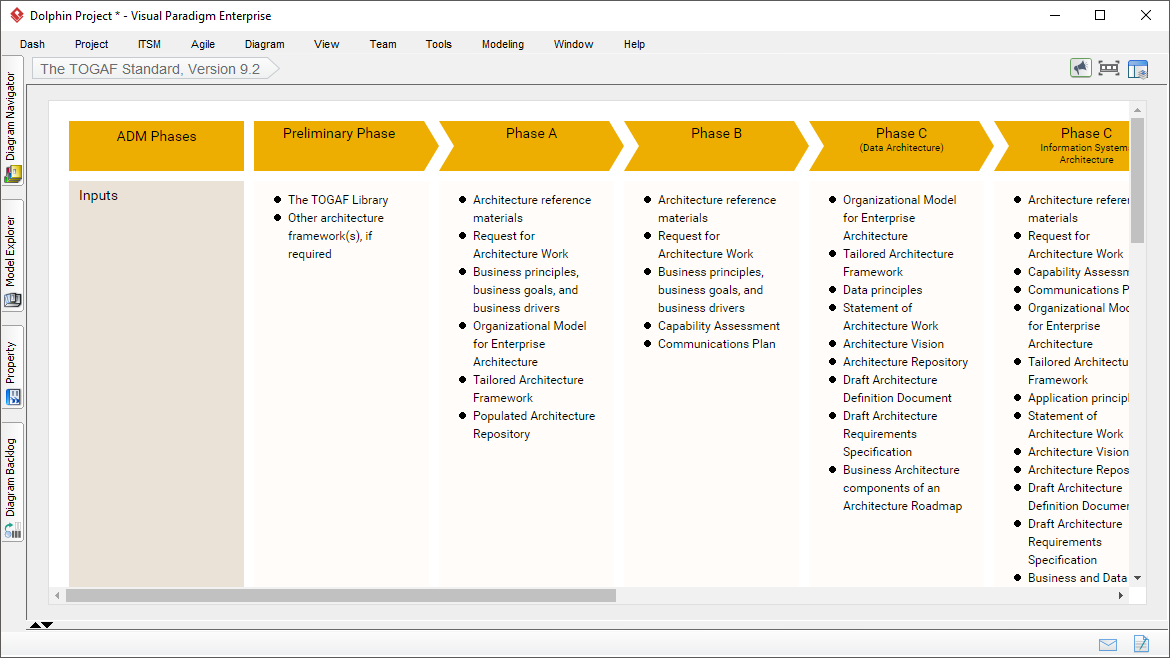Click the horizontal scrollbar right arrow
The height and width of the screenshot is (658, 1170).
coord(1121,595)
